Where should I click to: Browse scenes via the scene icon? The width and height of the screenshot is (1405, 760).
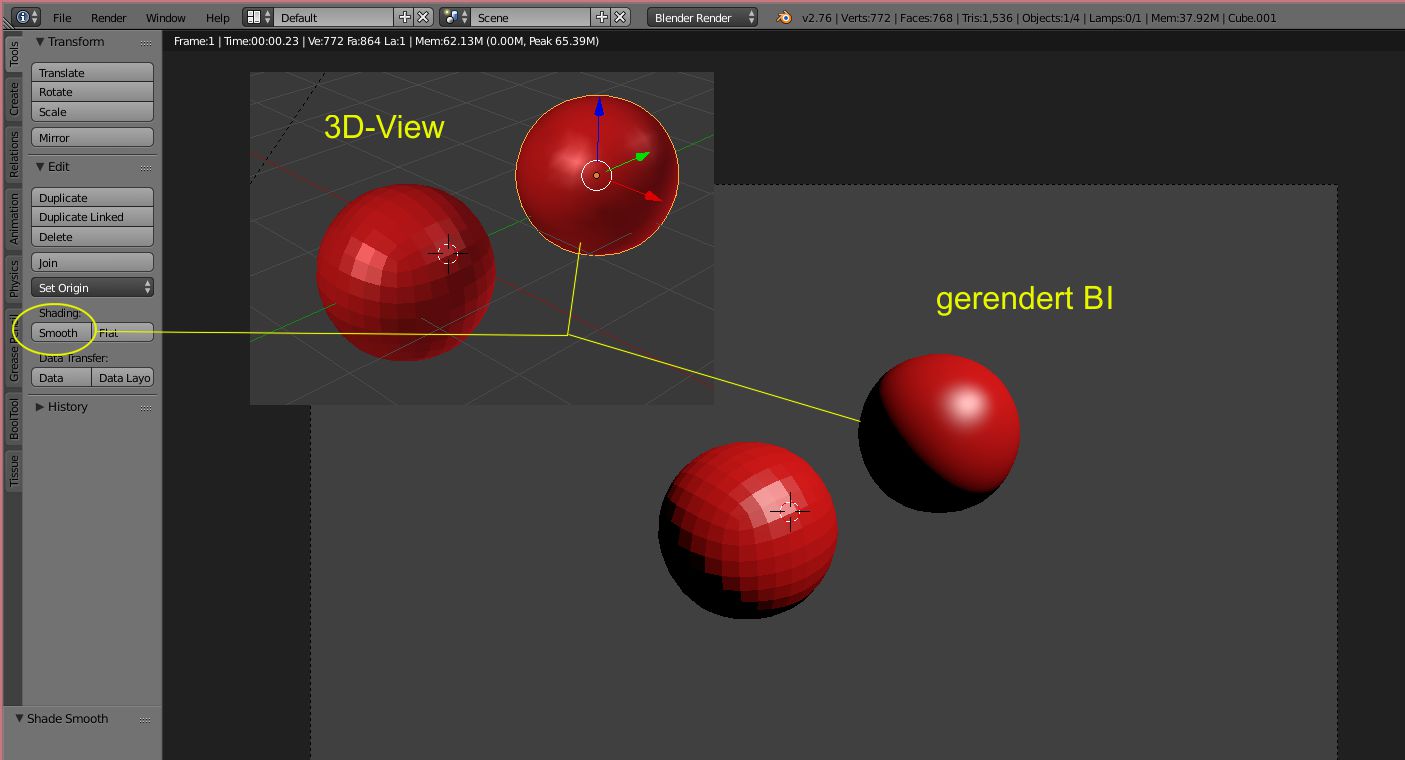[455, 17]
